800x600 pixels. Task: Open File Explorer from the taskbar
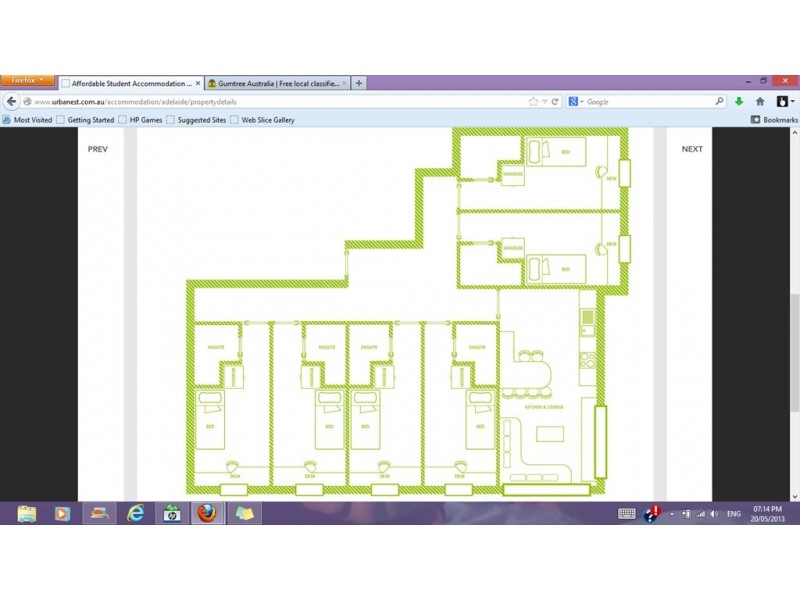27,513
